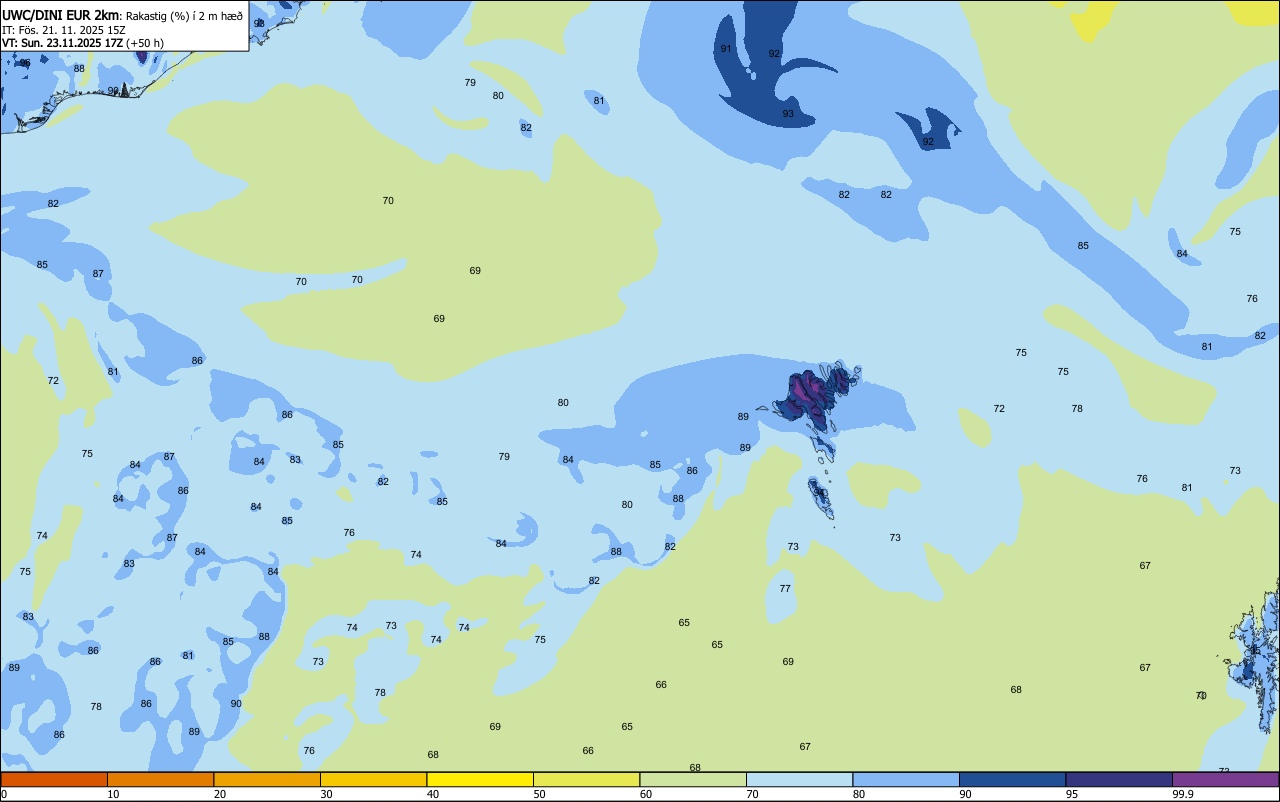Select the 20–30 amber legend swatch
This screenshot has height=802, width=1280.
click(x=267, y=779)
